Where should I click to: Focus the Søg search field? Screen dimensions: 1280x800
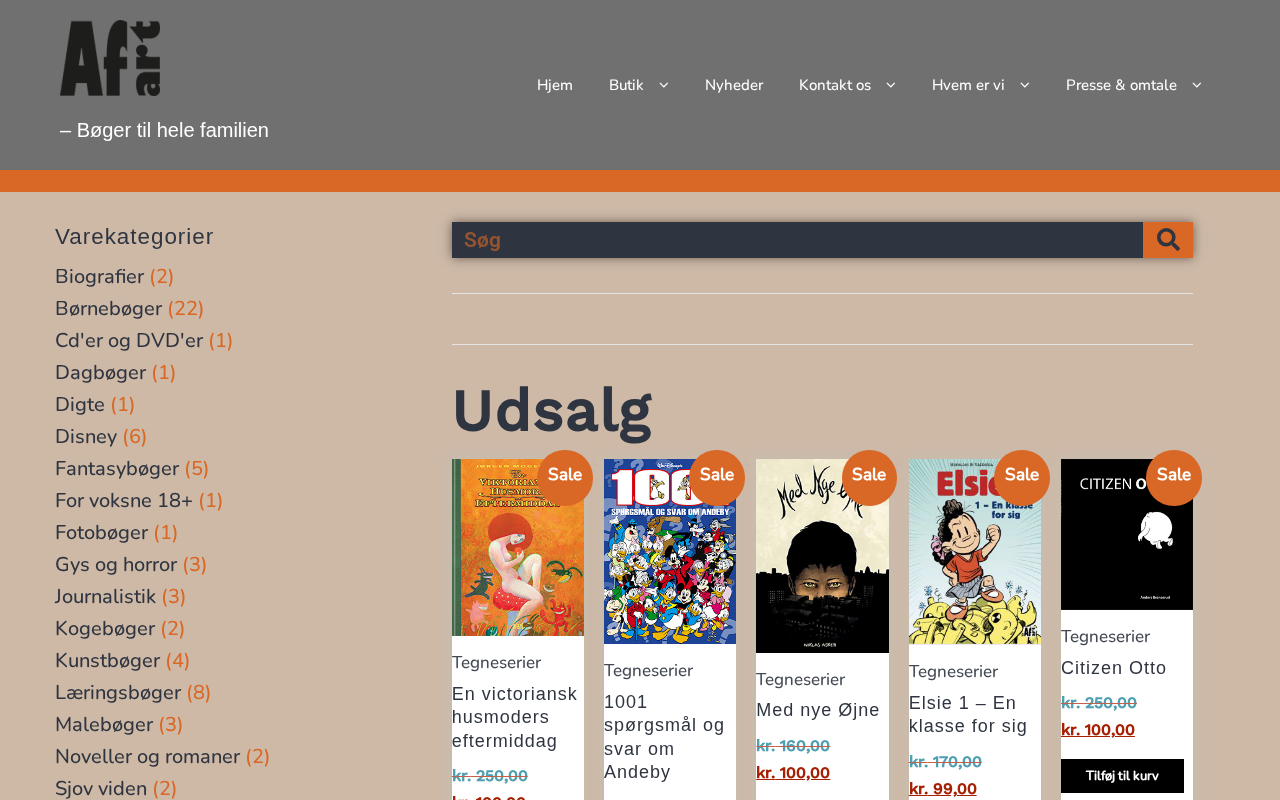[x=797, y=240]
